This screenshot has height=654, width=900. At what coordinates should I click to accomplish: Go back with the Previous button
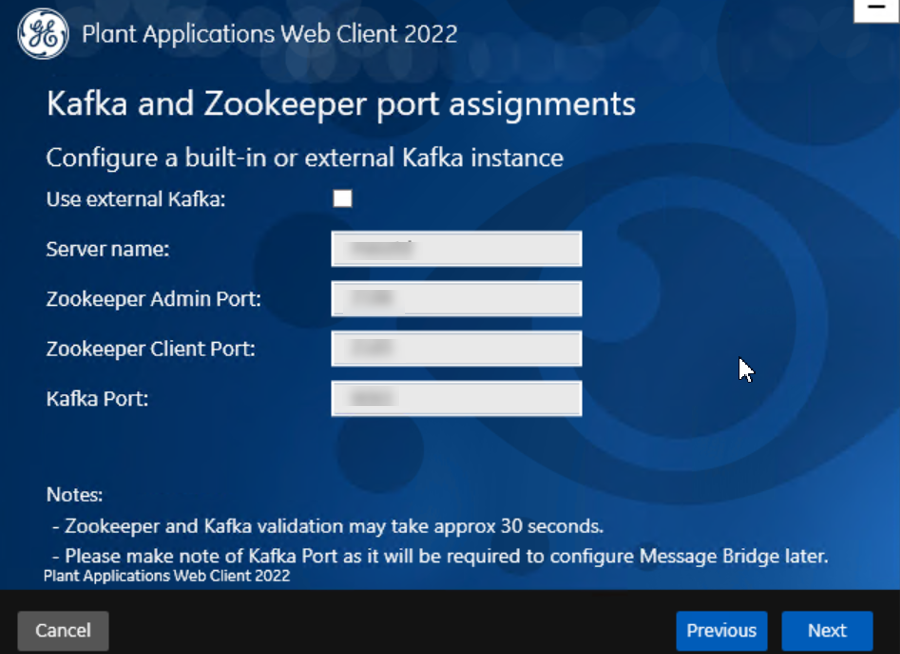[721, 630]
